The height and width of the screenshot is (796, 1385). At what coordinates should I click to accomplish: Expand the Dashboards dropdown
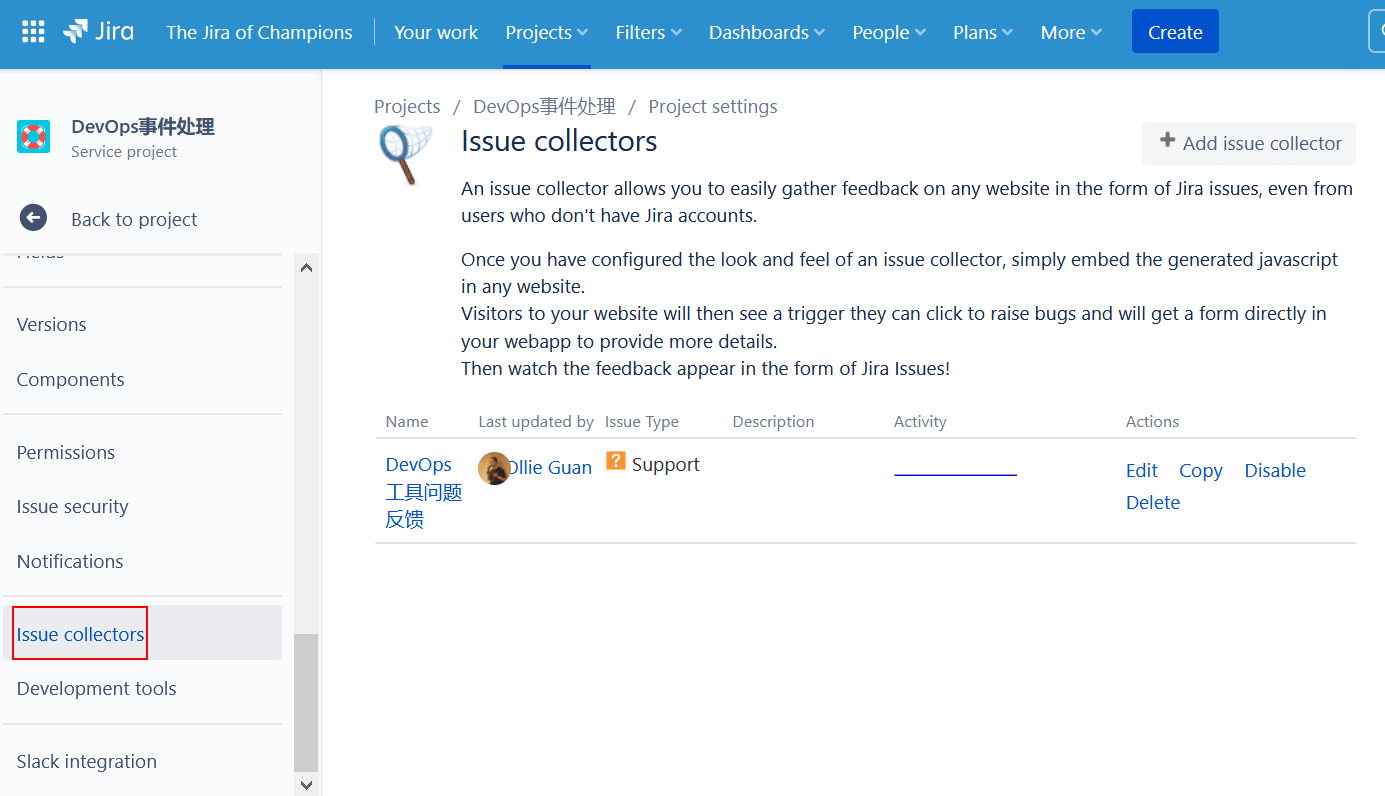tap(767, 33)
